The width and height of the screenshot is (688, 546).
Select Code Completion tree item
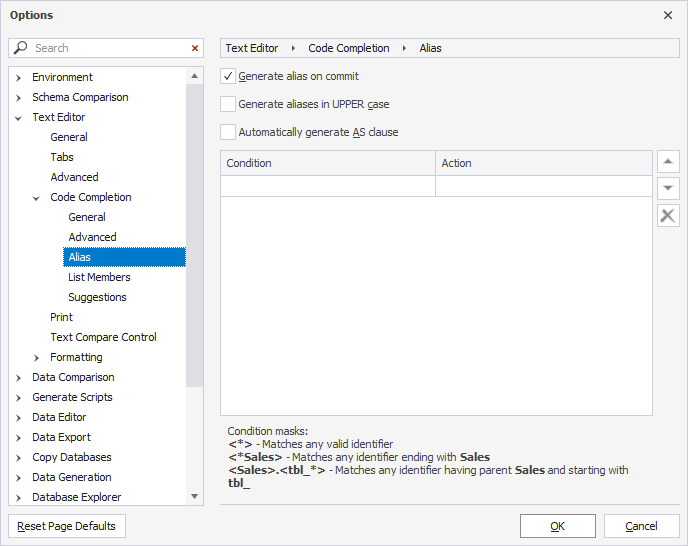coord(91,197)
